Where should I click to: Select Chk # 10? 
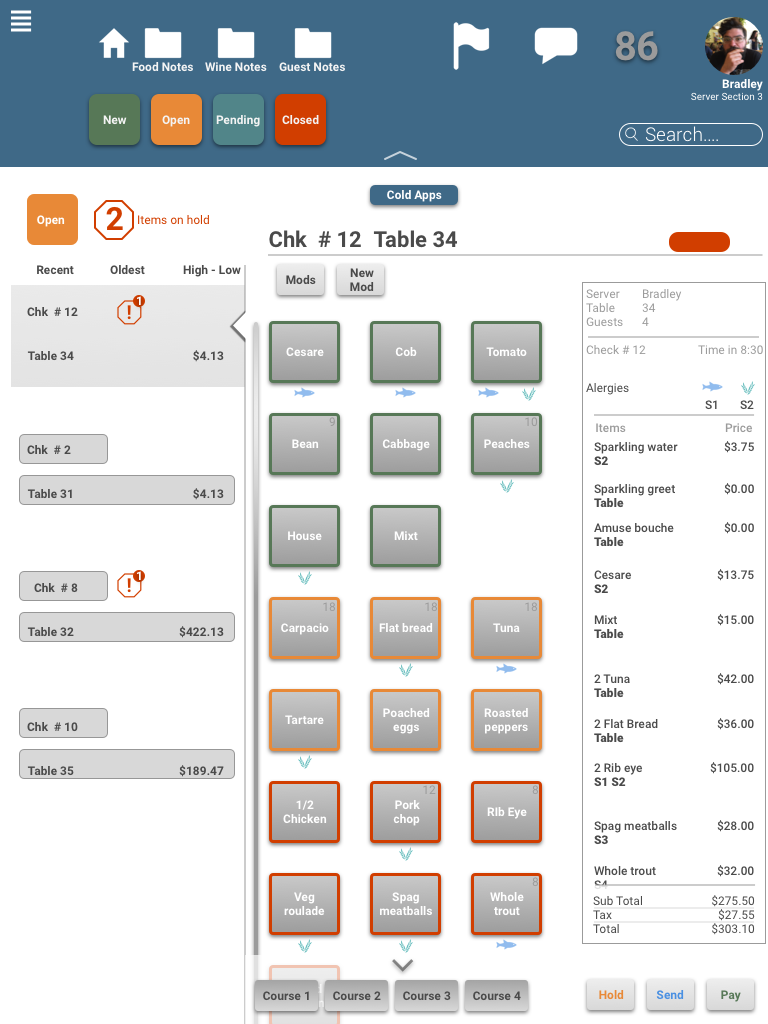63,724
